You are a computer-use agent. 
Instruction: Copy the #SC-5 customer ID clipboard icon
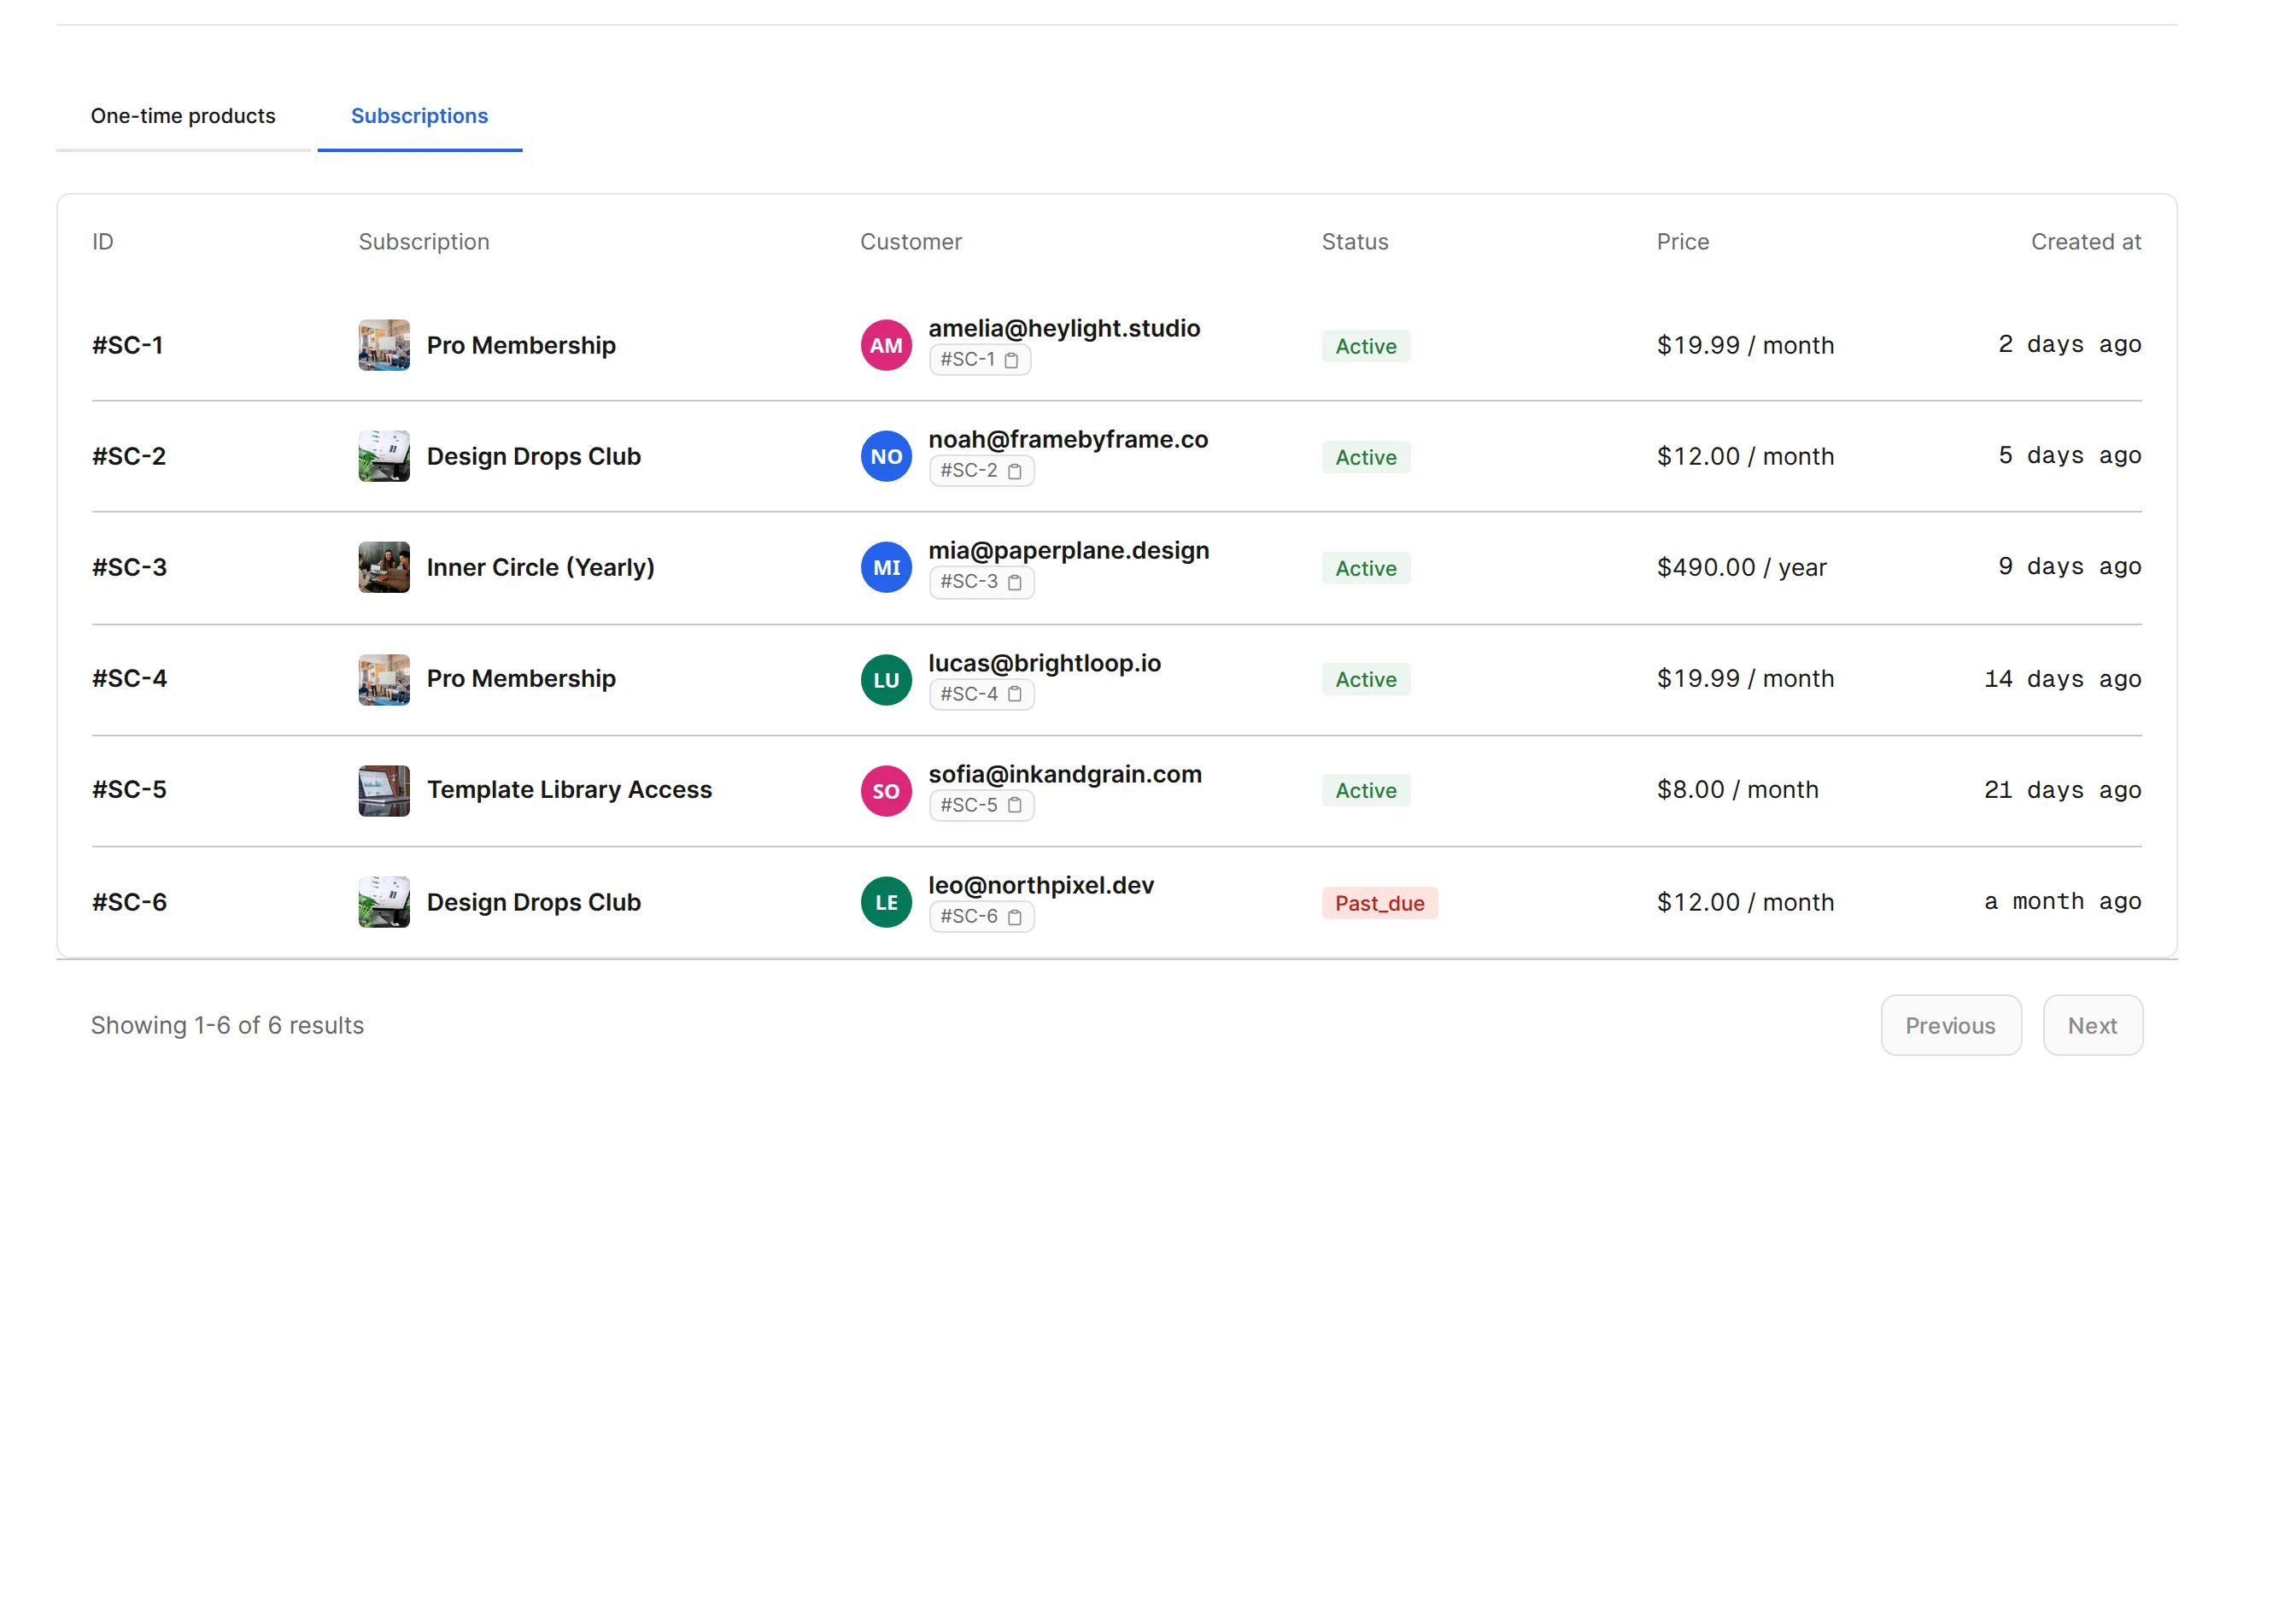(x=1014, y=805)
